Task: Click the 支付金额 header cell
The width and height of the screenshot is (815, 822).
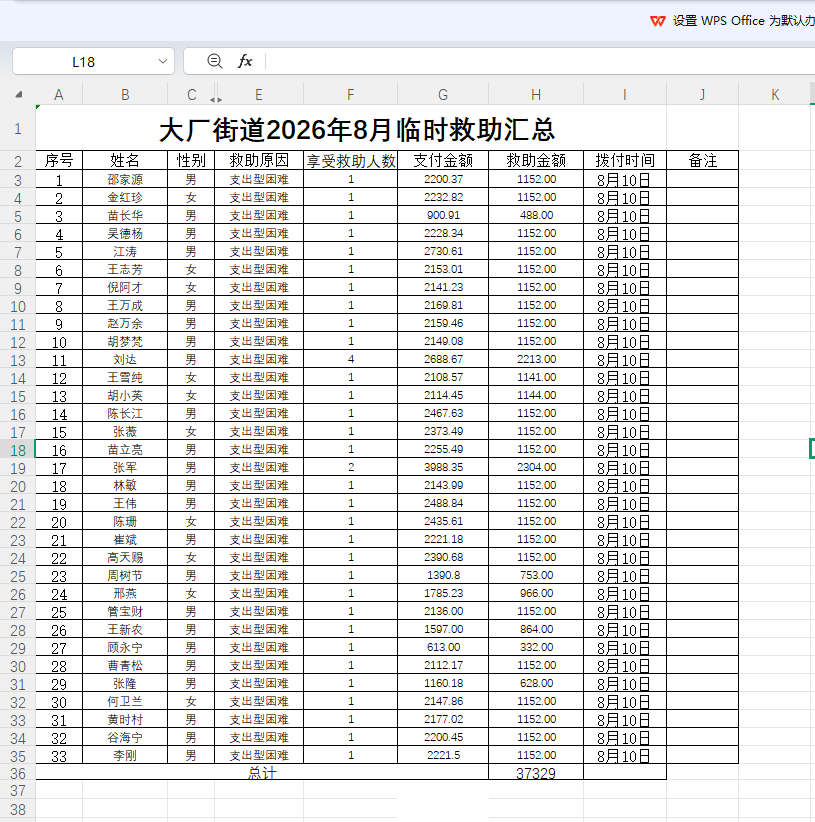Action: point(443,160)
